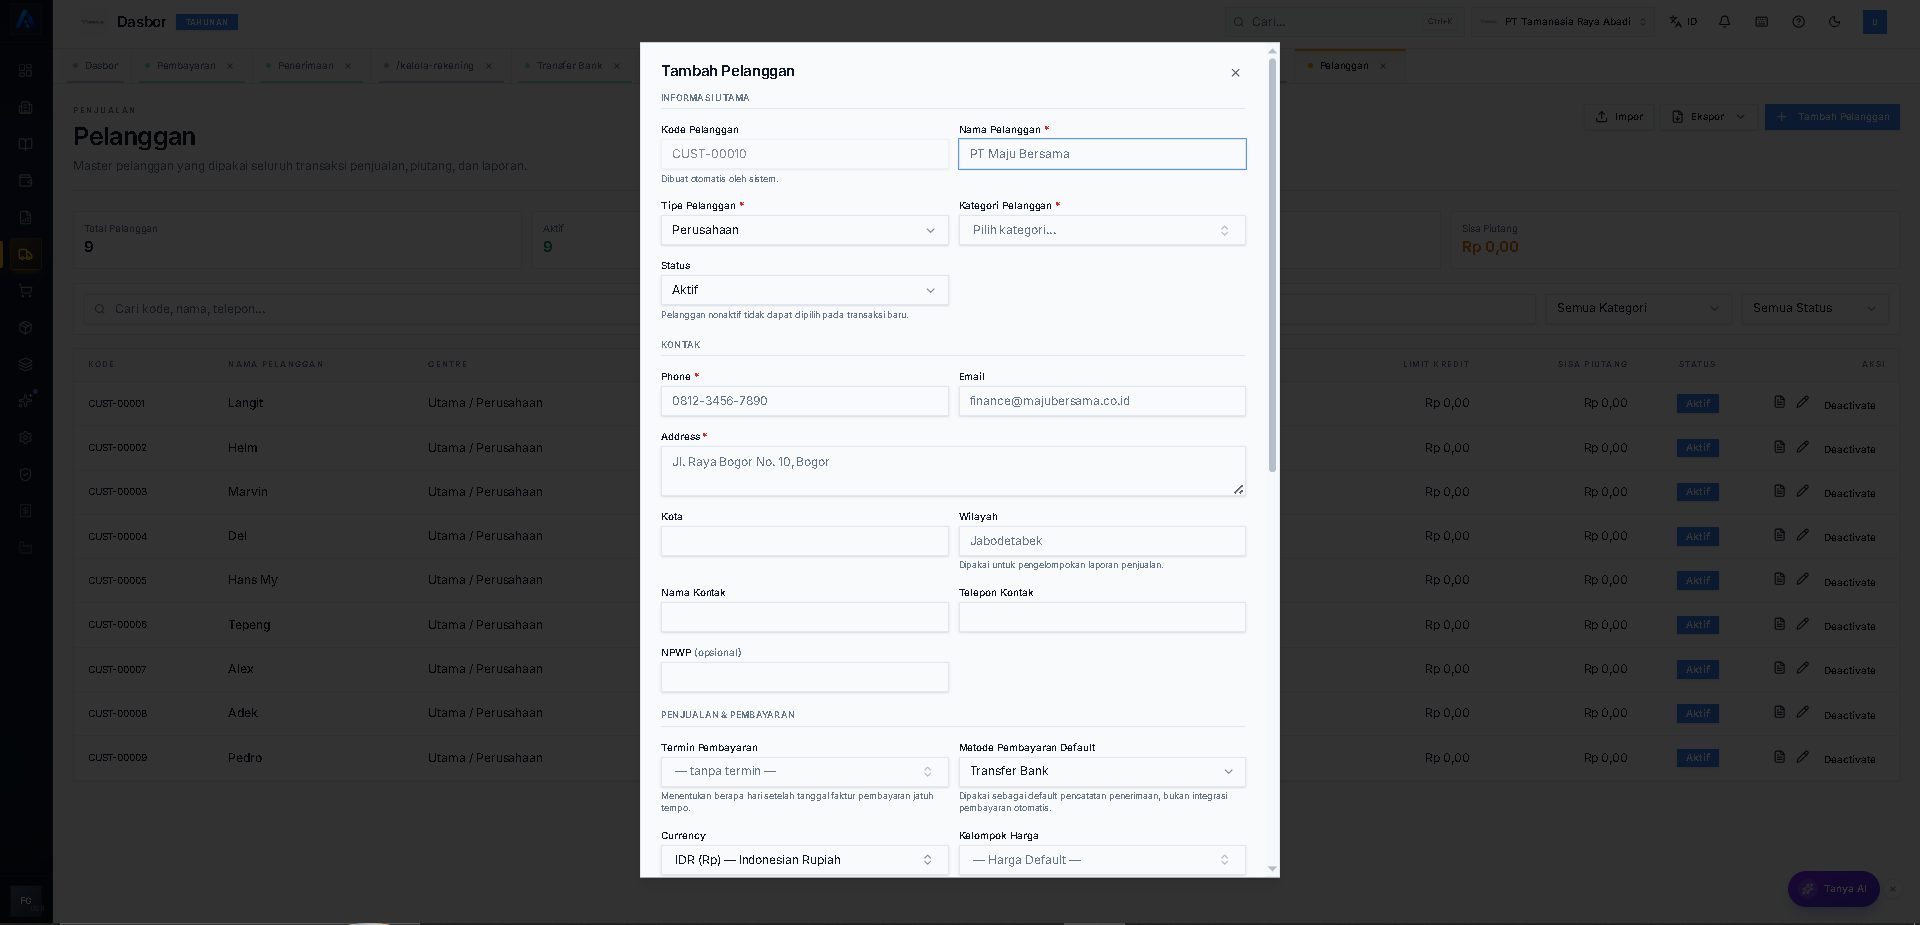Click edit pencil icon for CUST-00007
The image size is (1920, 925).
tap(1802, 668)
